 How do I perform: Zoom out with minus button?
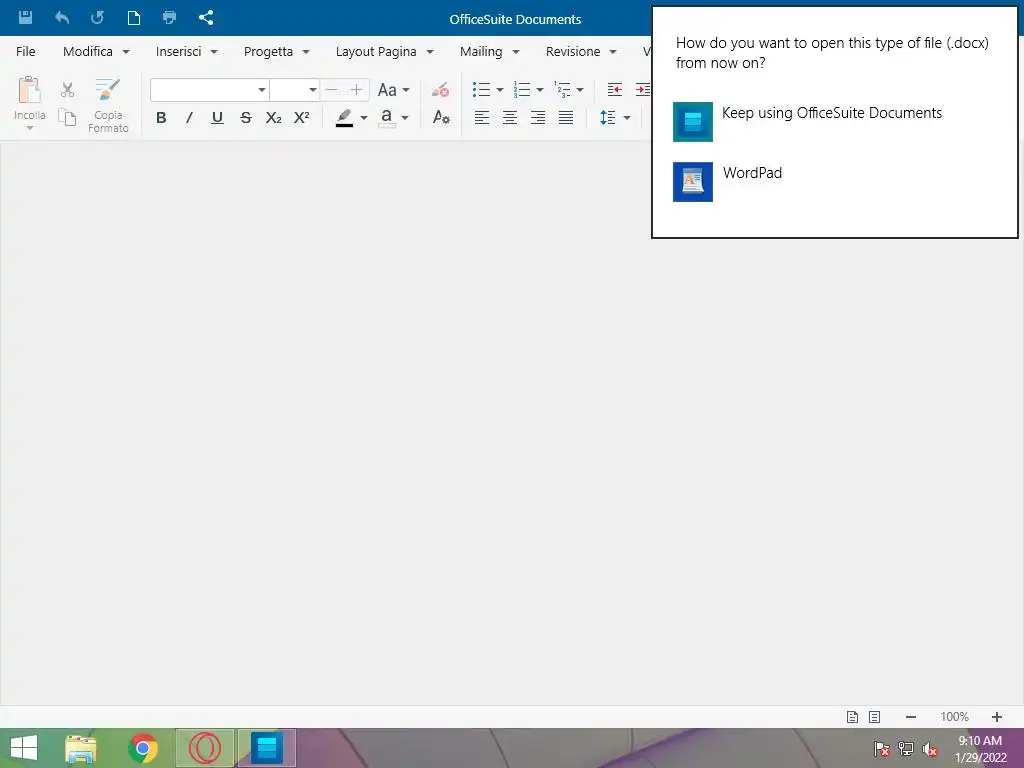pyautogui.click(x=911, y=717)
